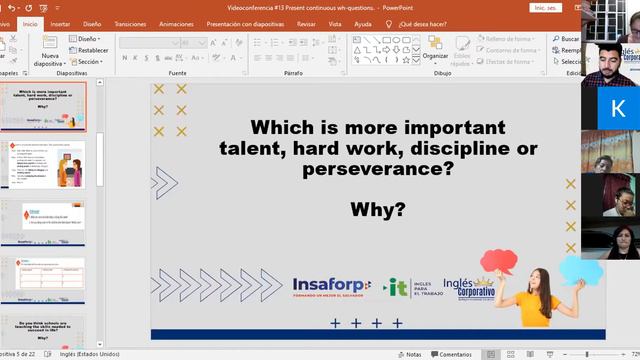The image size is (640, 360).
Task: Toggle numbered list
Action: (275, 42)
